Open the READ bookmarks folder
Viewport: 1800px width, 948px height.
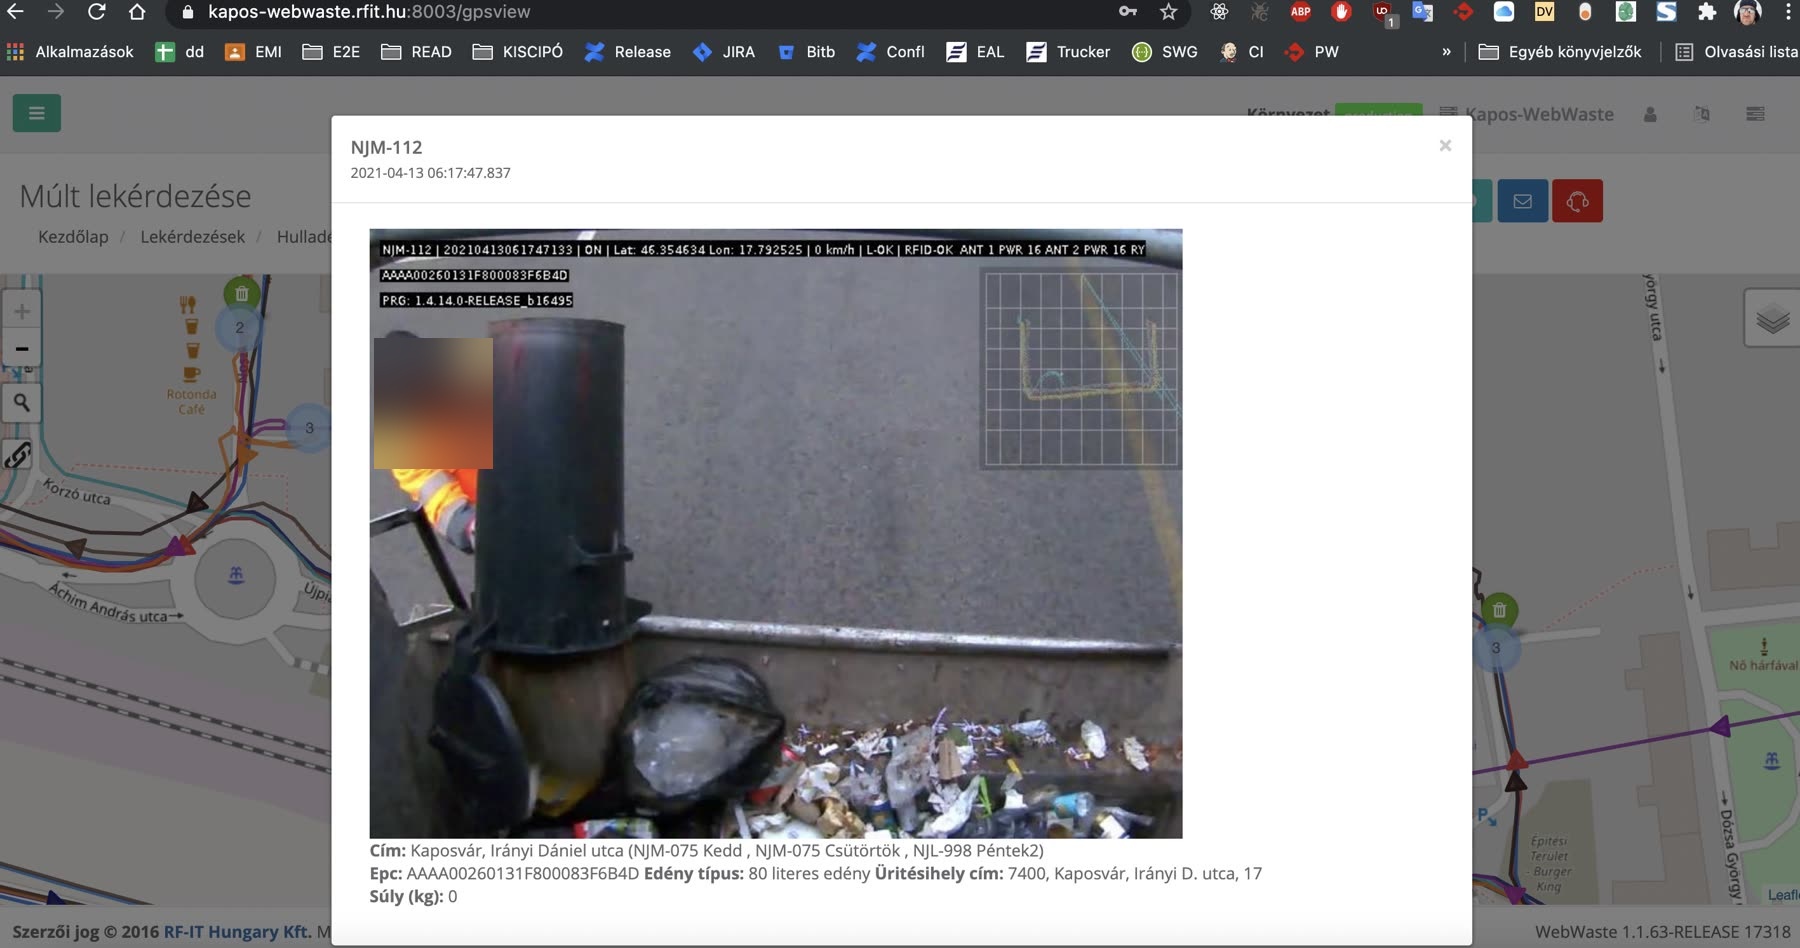click(x=416, y=52)
